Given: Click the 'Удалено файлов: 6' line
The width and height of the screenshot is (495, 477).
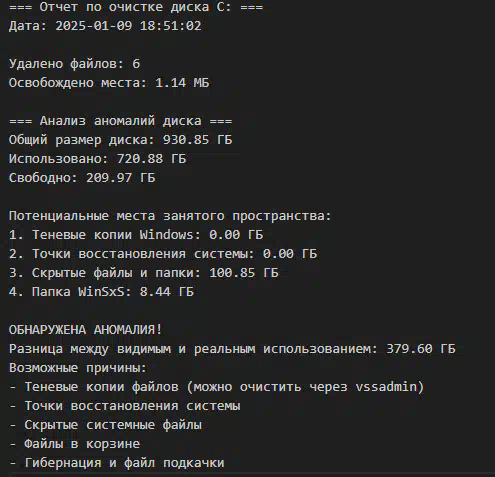Looking at the screenshot, I should 74,64.
